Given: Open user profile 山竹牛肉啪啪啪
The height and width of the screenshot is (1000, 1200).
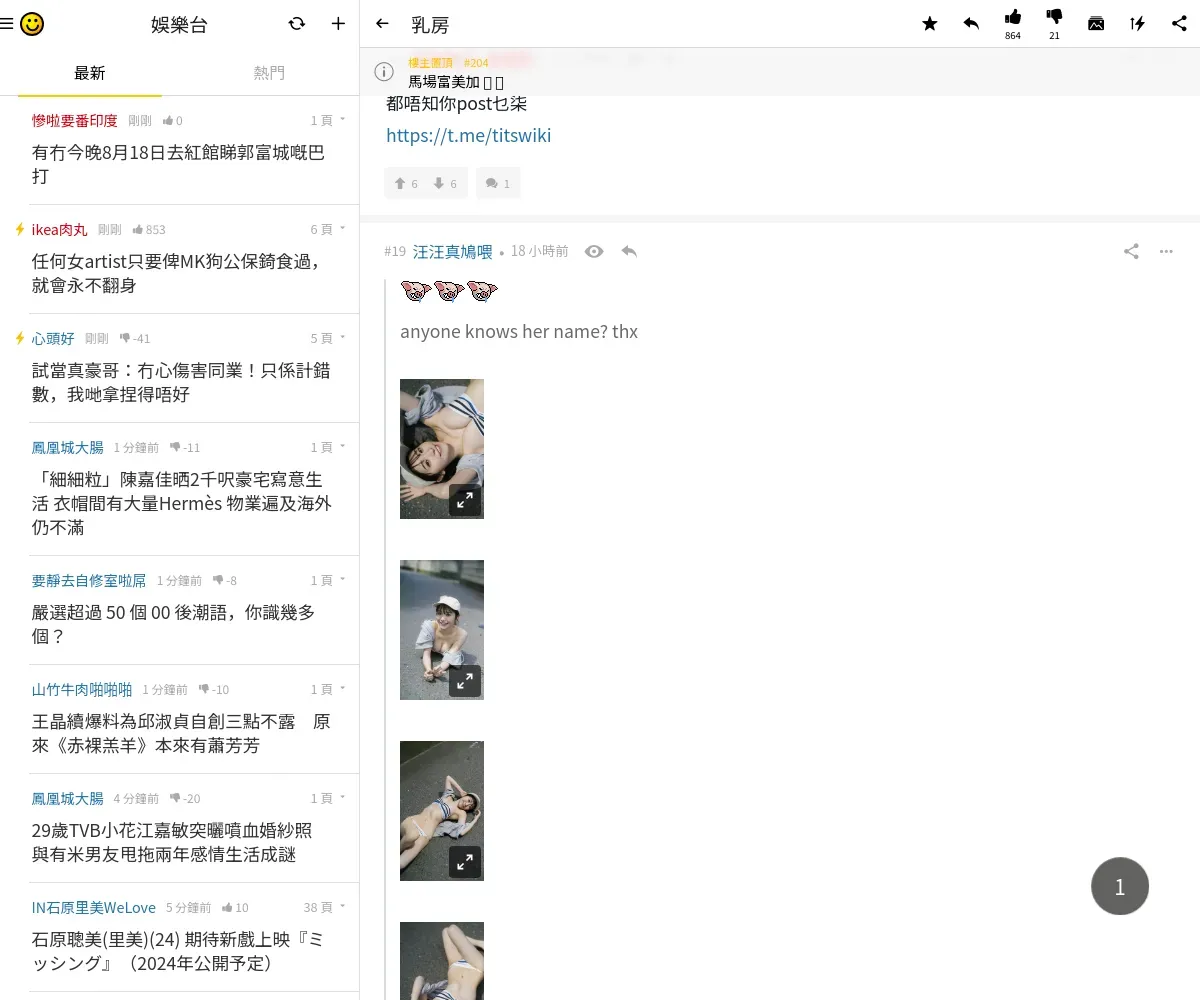Looking at the screenshot, I should (82, 689).
